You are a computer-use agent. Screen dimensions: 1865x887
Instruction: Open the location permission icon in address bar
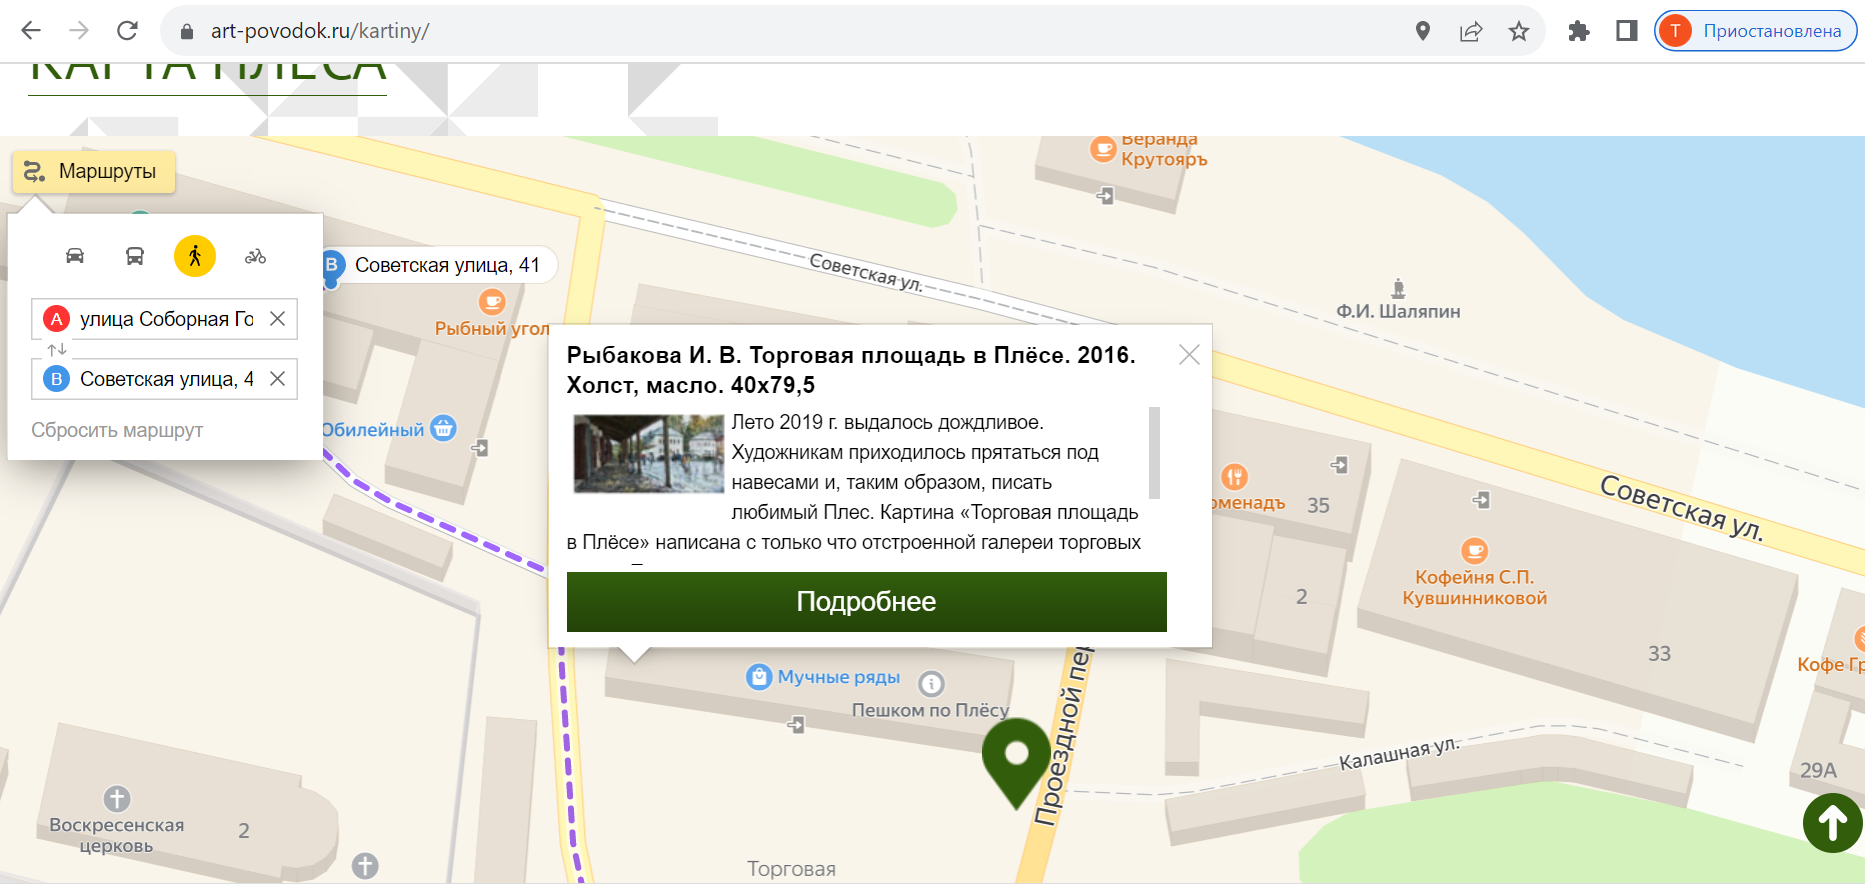pyautogui.click(x=1423, y=31)
